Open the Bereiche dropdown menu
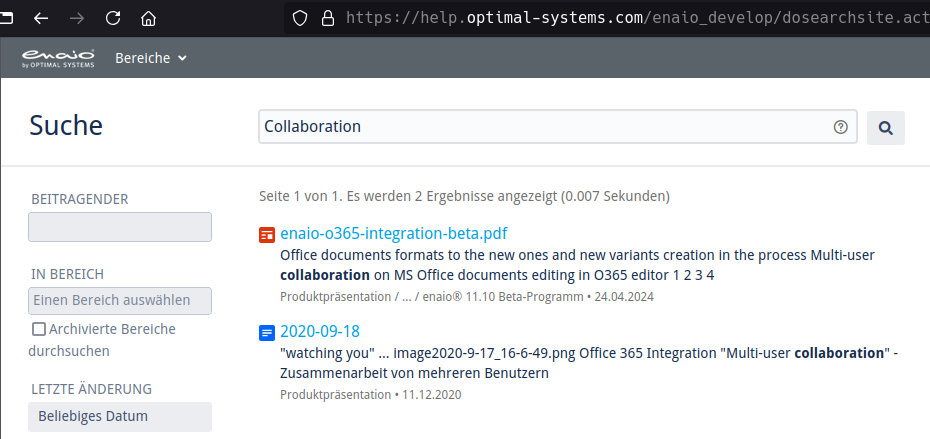The width and height of the screenshot is (930, 439). 151,58
